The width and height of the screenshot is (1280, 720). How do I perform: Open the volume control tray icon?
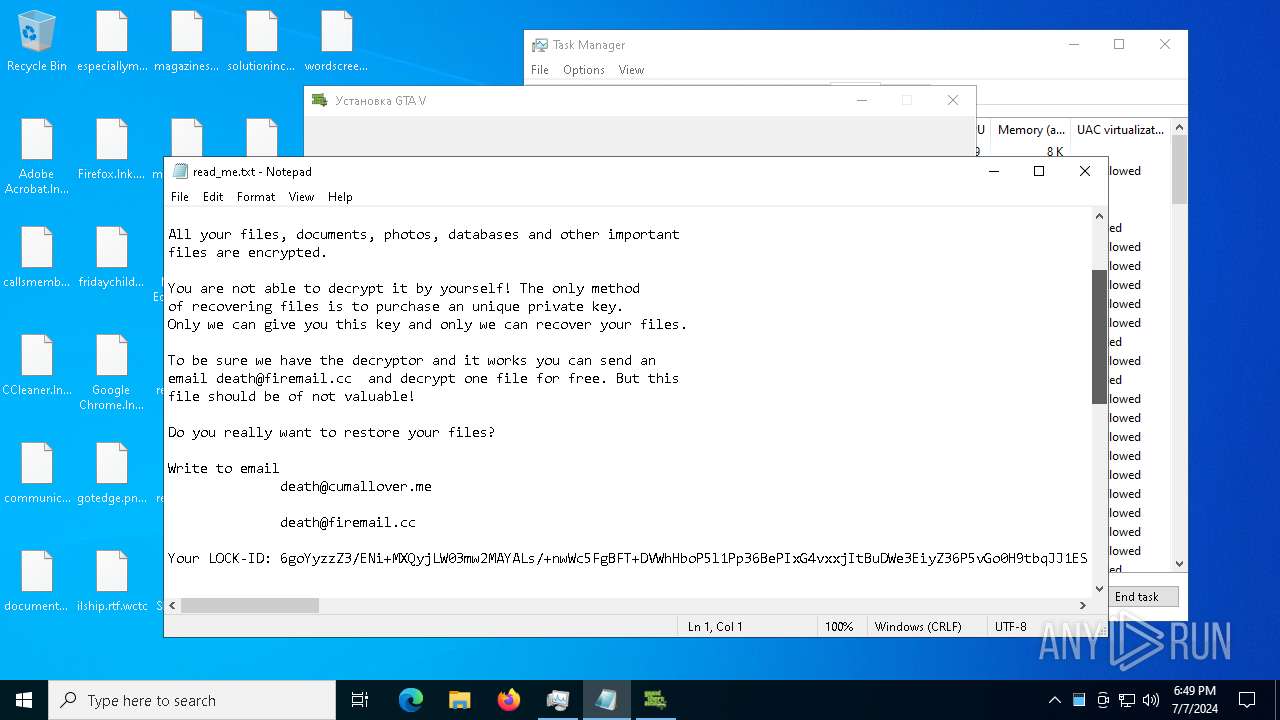1151,700
